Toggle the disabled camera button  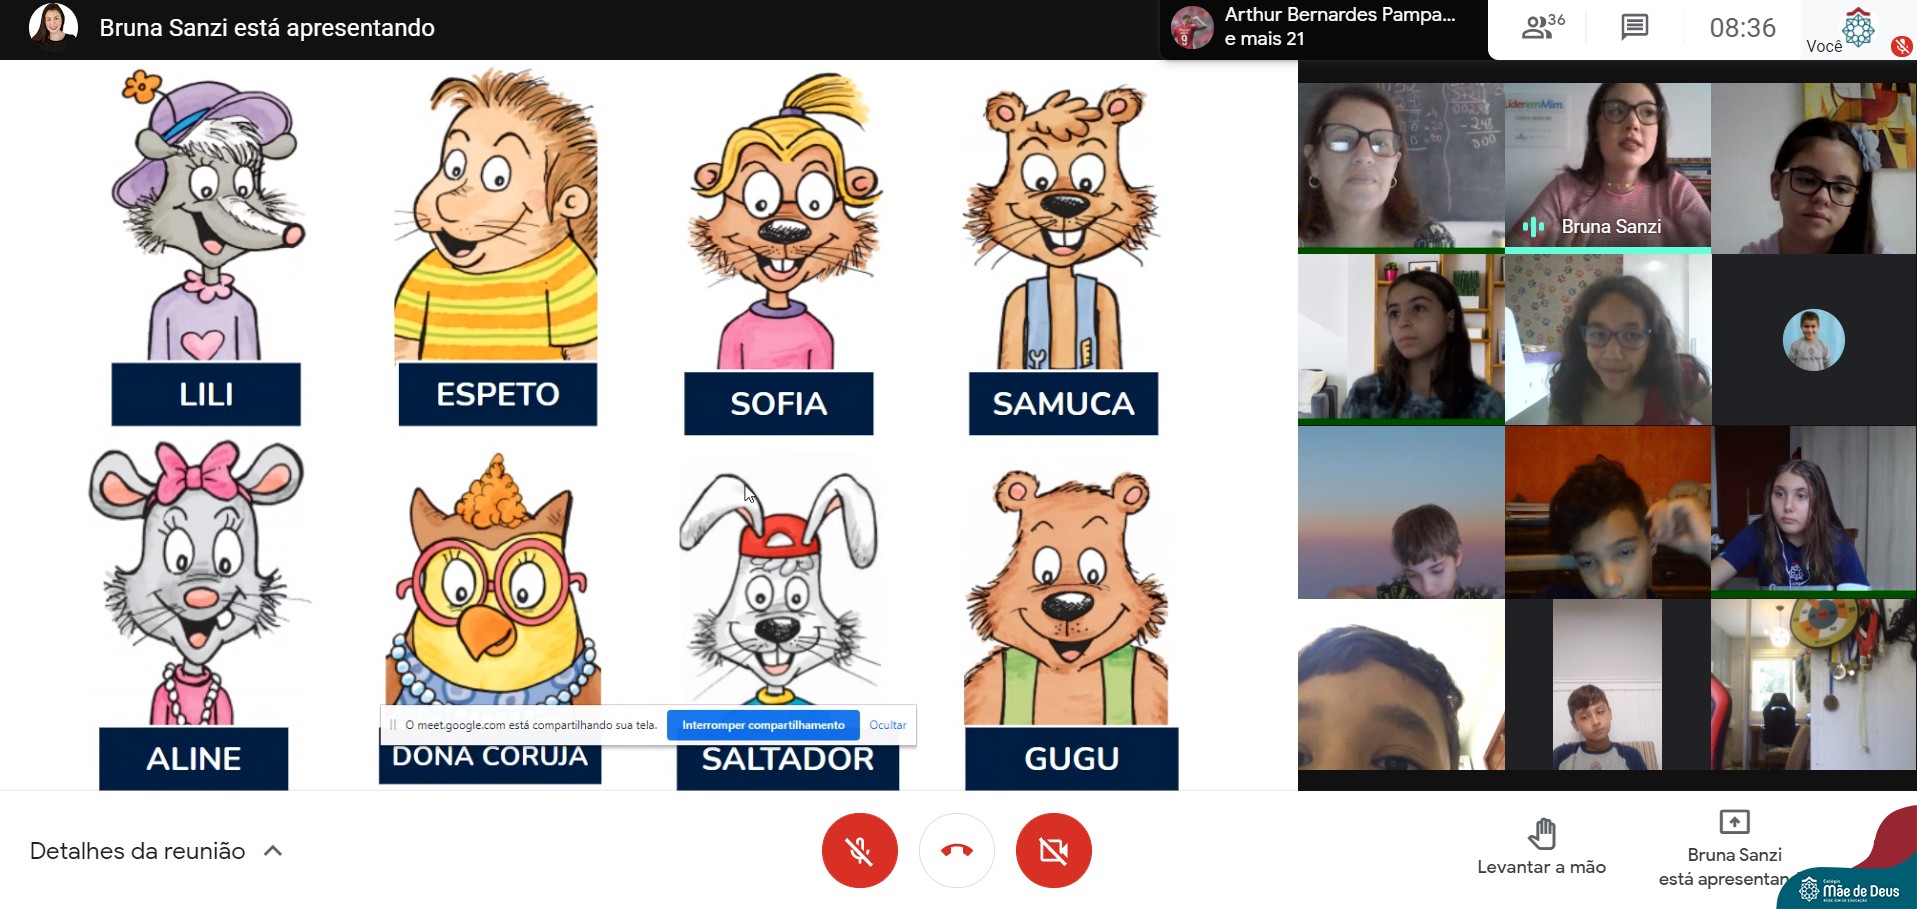click(x=1053, y=851)
